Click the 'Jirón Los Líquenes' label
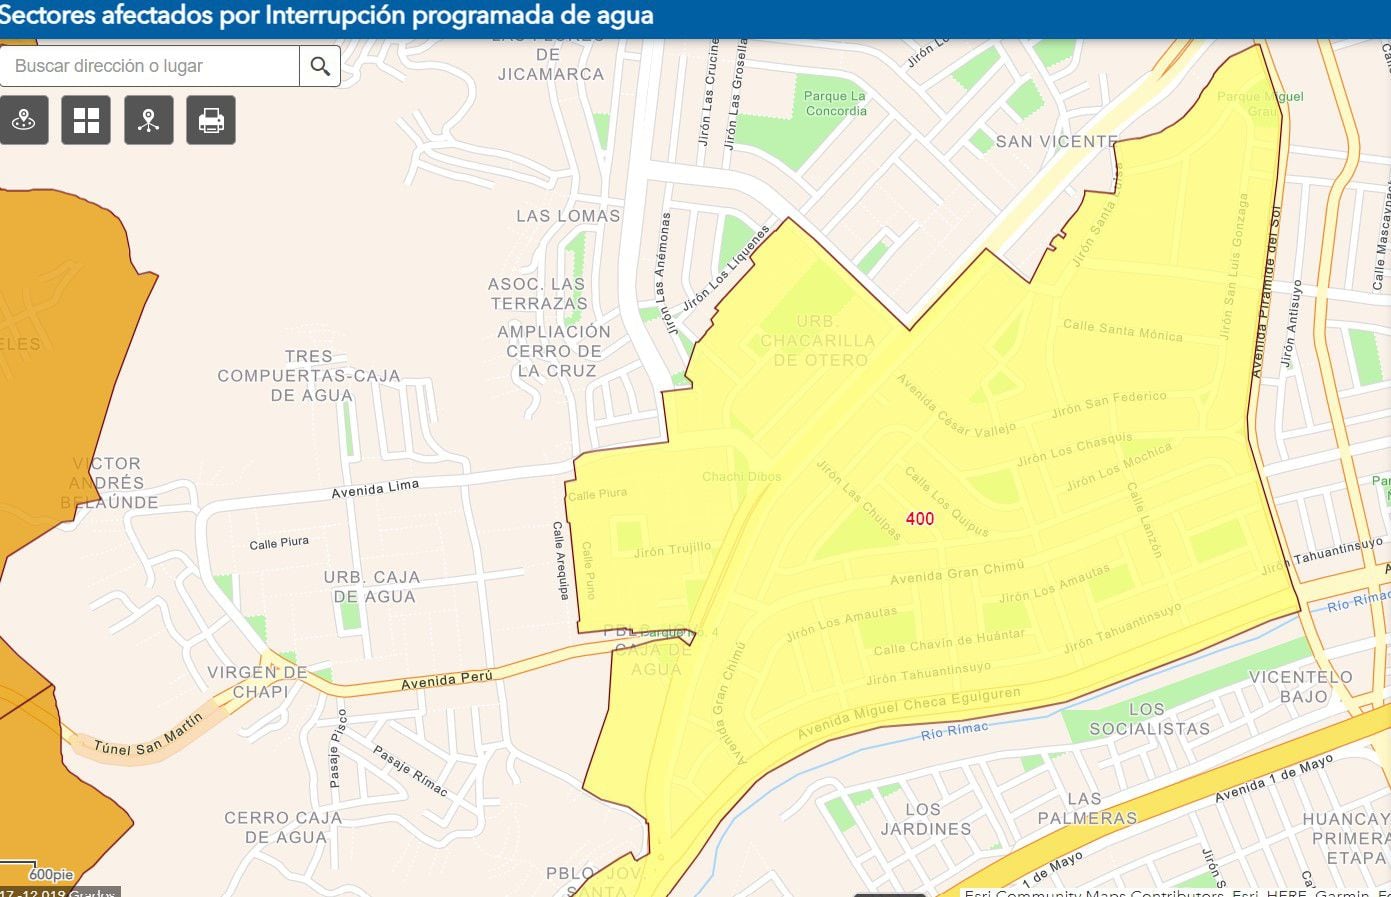 pyautogui.click(x=727, y=268)
